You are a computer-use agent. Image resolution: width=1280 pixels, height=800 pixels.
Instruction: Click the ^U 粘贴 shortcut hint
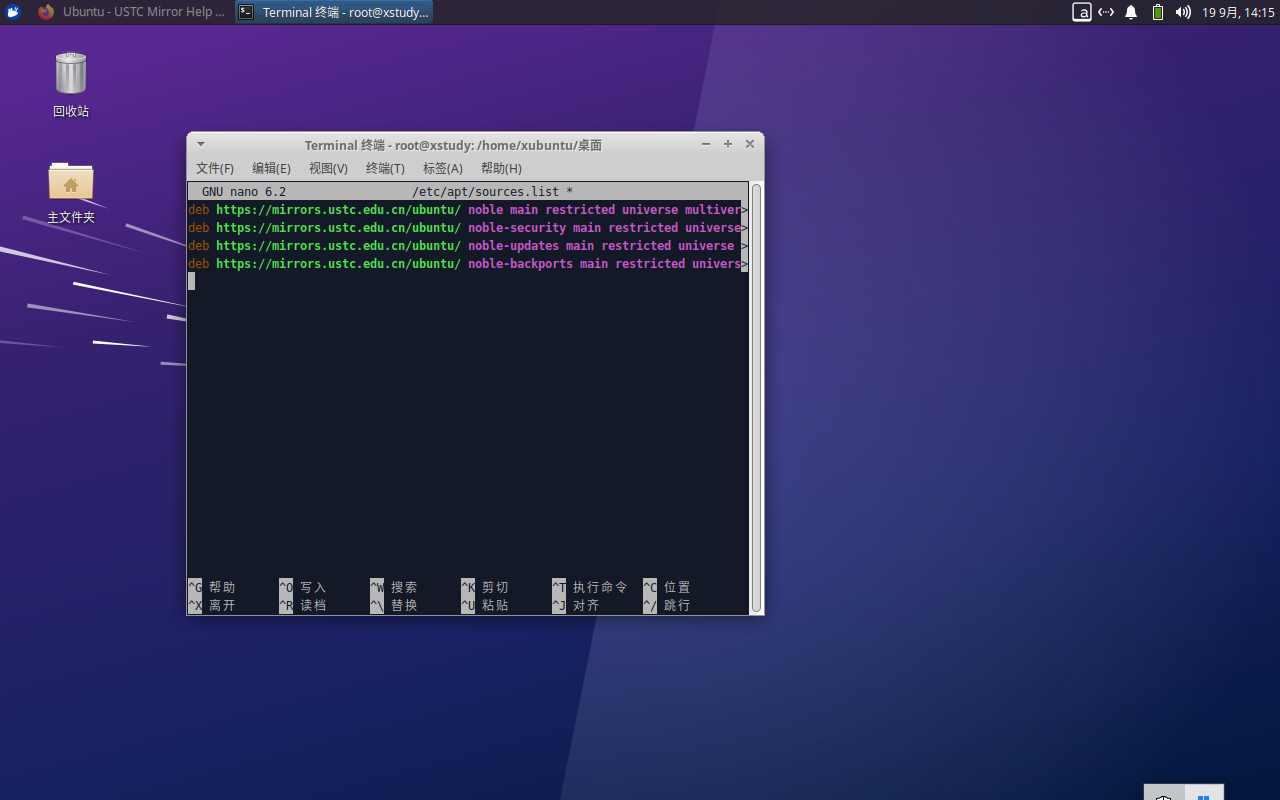(485, 605)
